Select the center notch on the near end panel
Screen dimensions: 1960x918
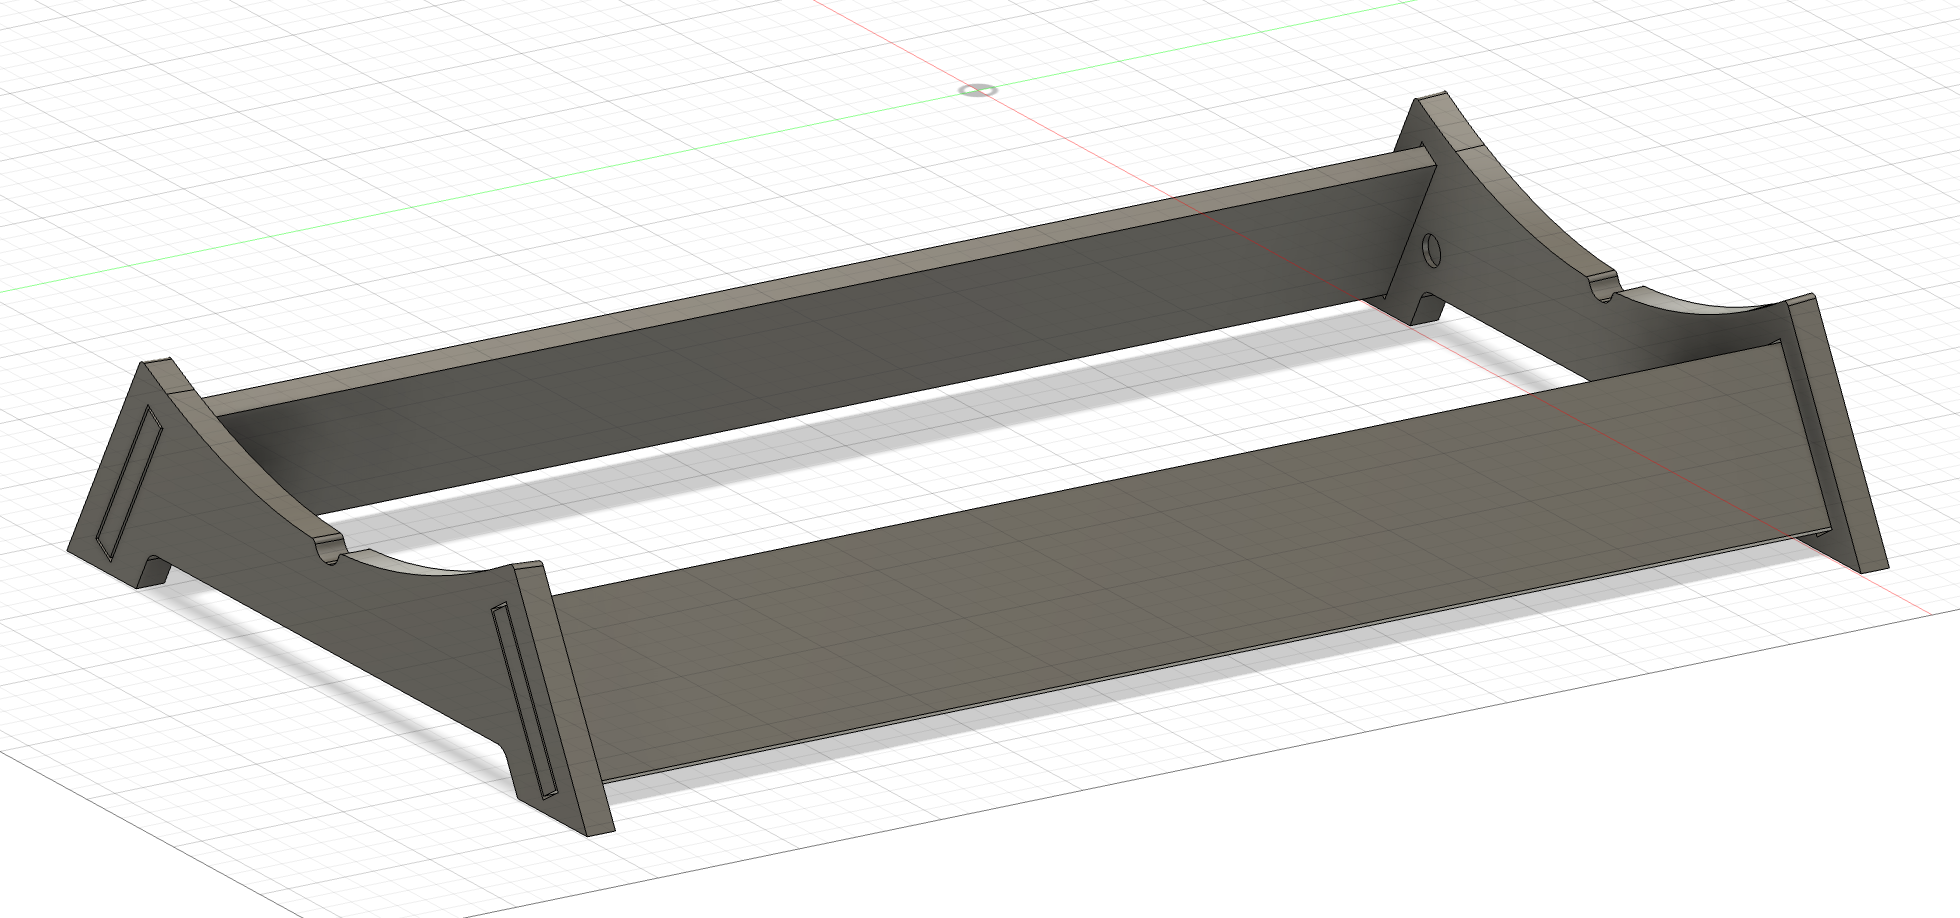[x=329, y=551]
